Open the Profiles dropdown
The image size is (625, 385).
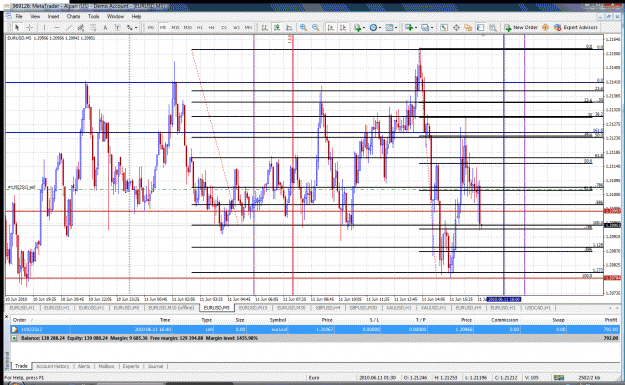(x=427, y=28)
